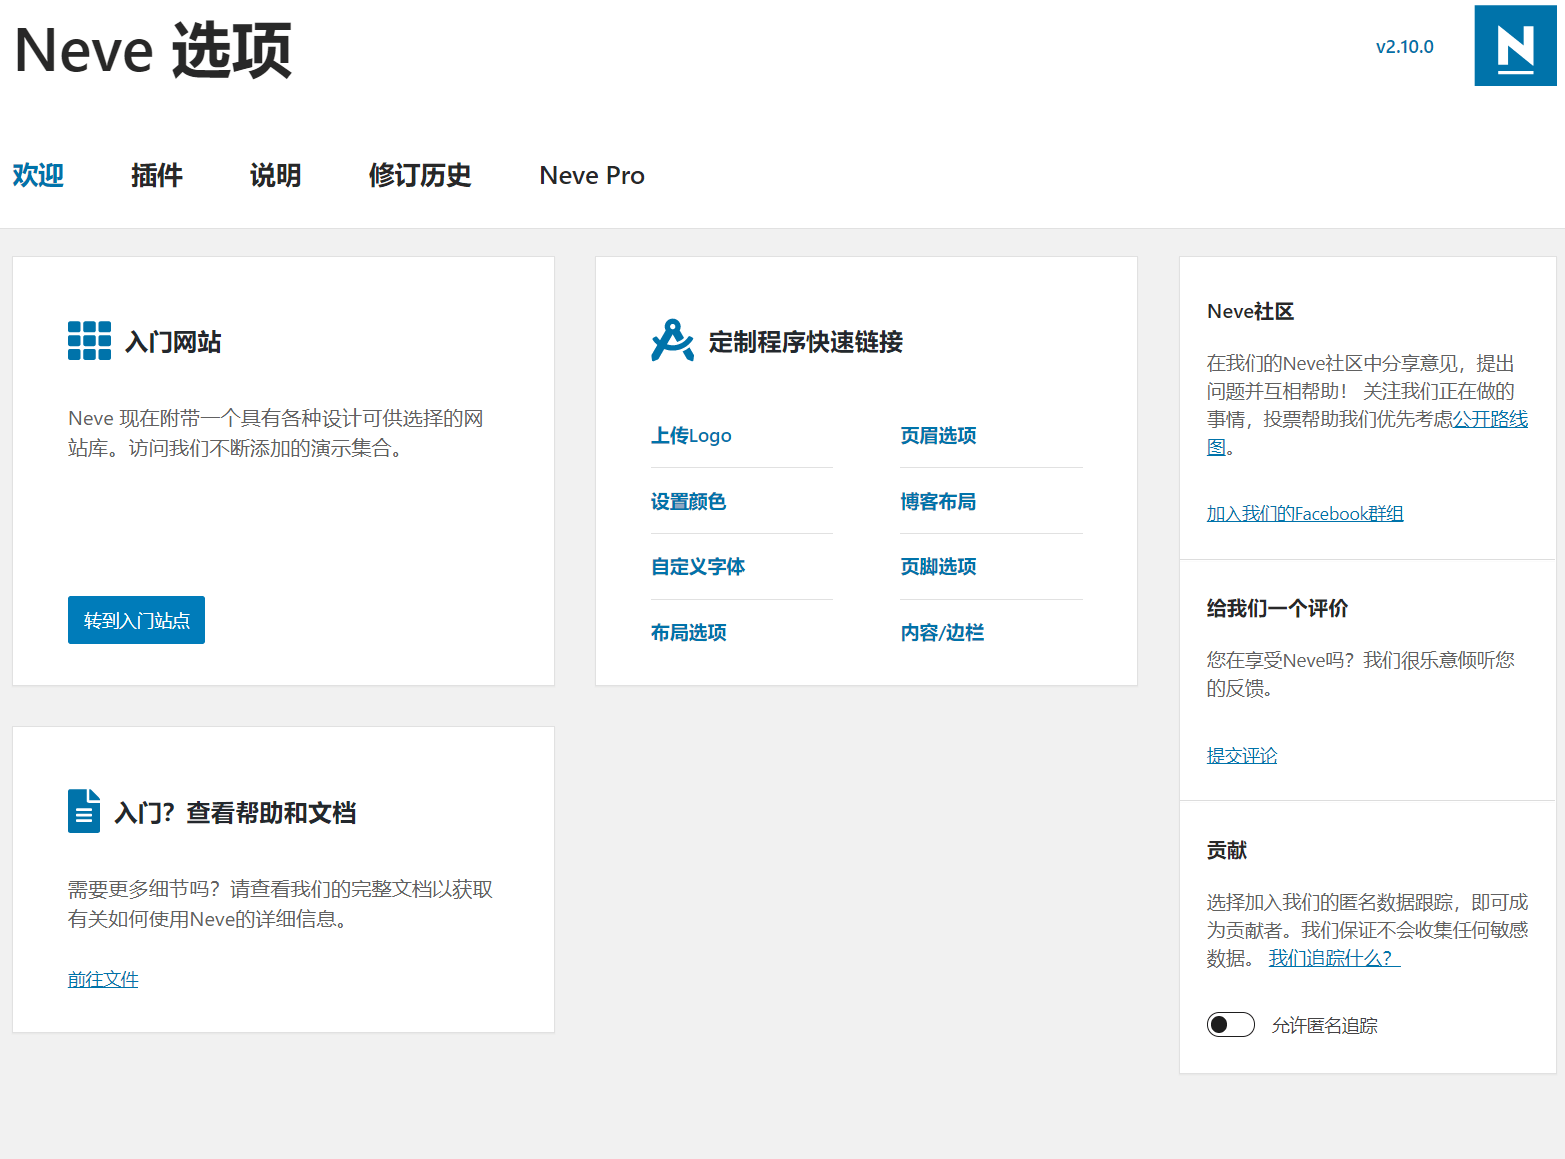Click the Neve社区 heading
The height and width of the screenshot is (1159, 1565).
click(x=1250, y=311)
